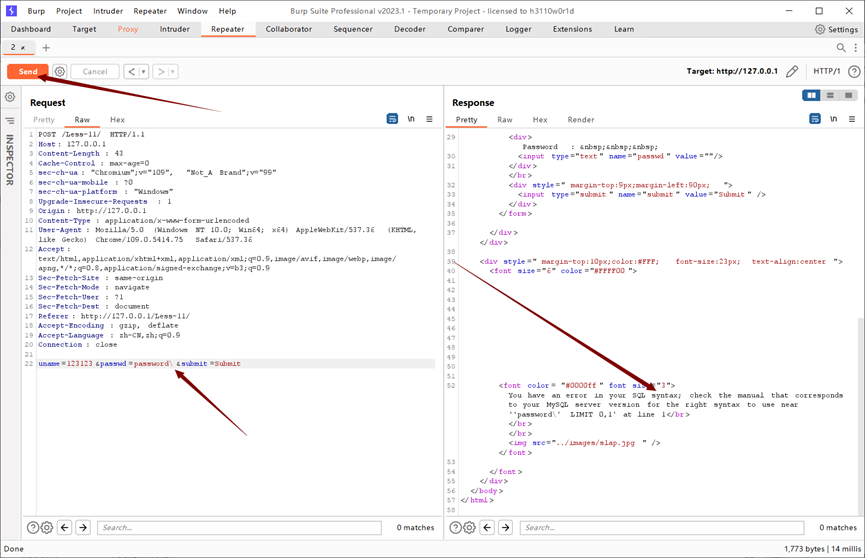Screen dimensions: 865x558
Task: Open Request search help question icon
Action: [x=33, y=528]
